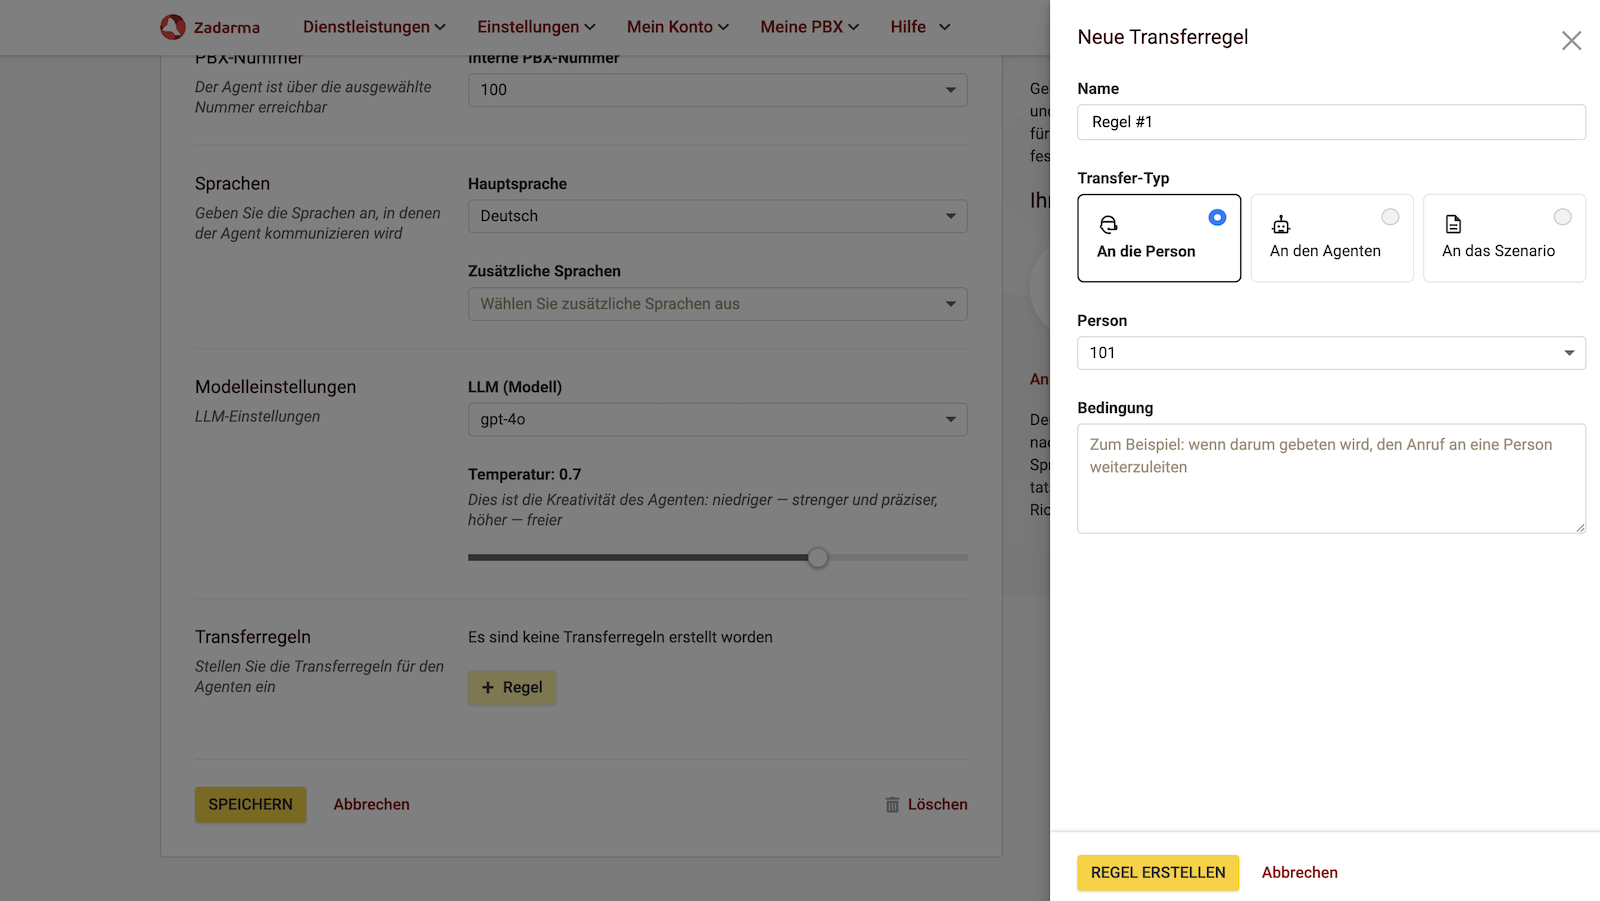Viewport: 1600px width, 901px height.
Task: Close the Neue Transferregel panel
Action: [1571, 40]
